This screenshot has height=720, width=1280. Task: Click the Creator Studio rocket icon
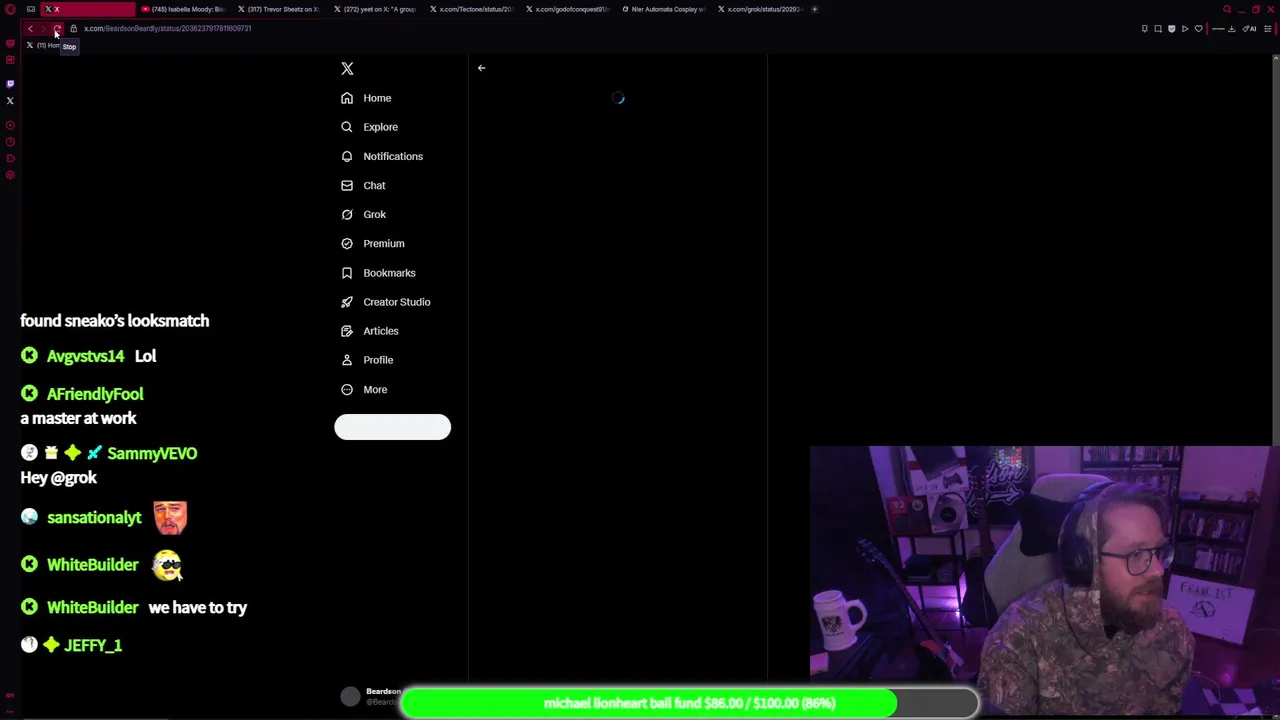[x=347, y=301]
